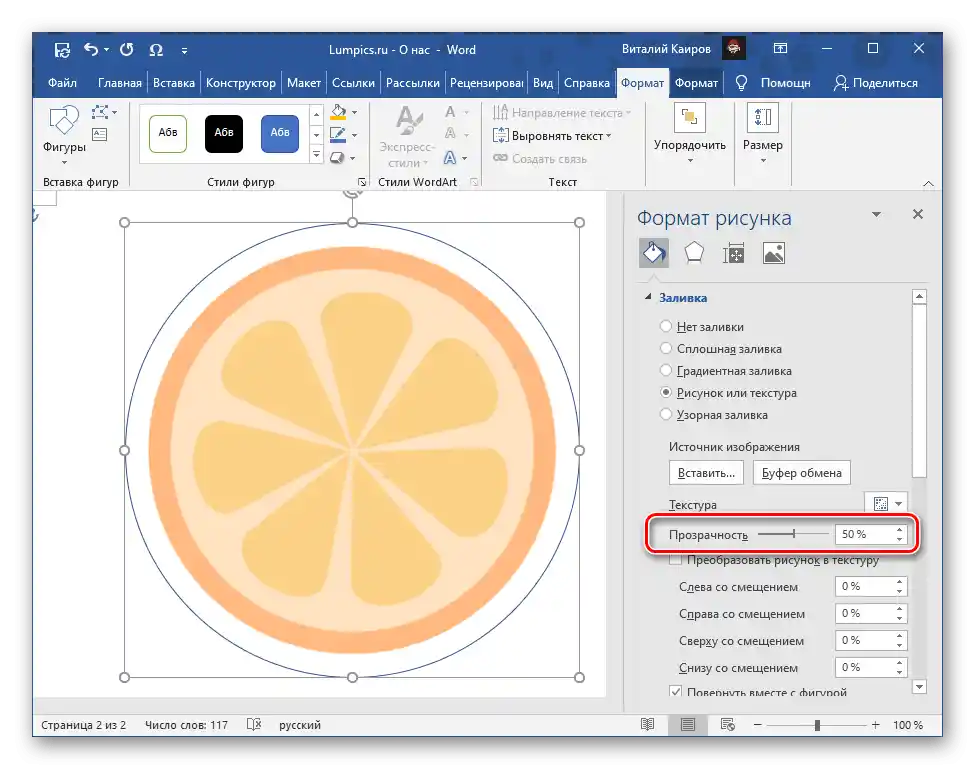The image size is (975, 769).
Task: Select the 'Нет заливки' radio option
Action: [x=666, y=327]
